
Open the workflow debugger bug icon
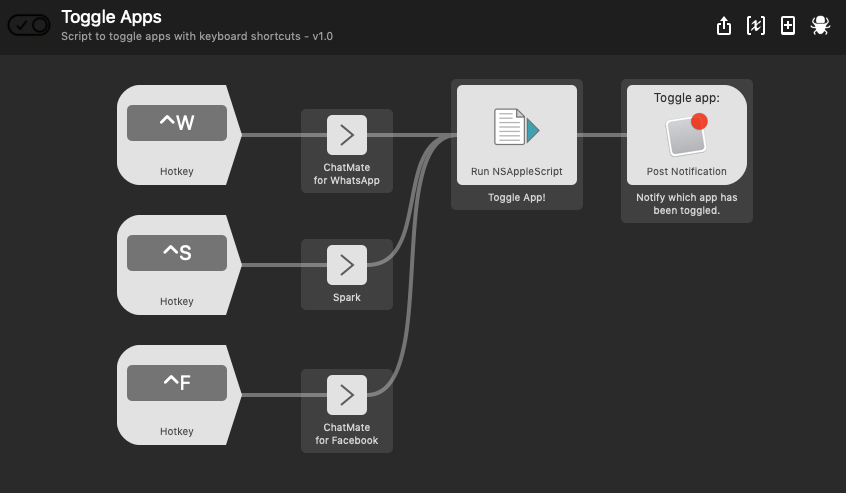click(820, 26)
